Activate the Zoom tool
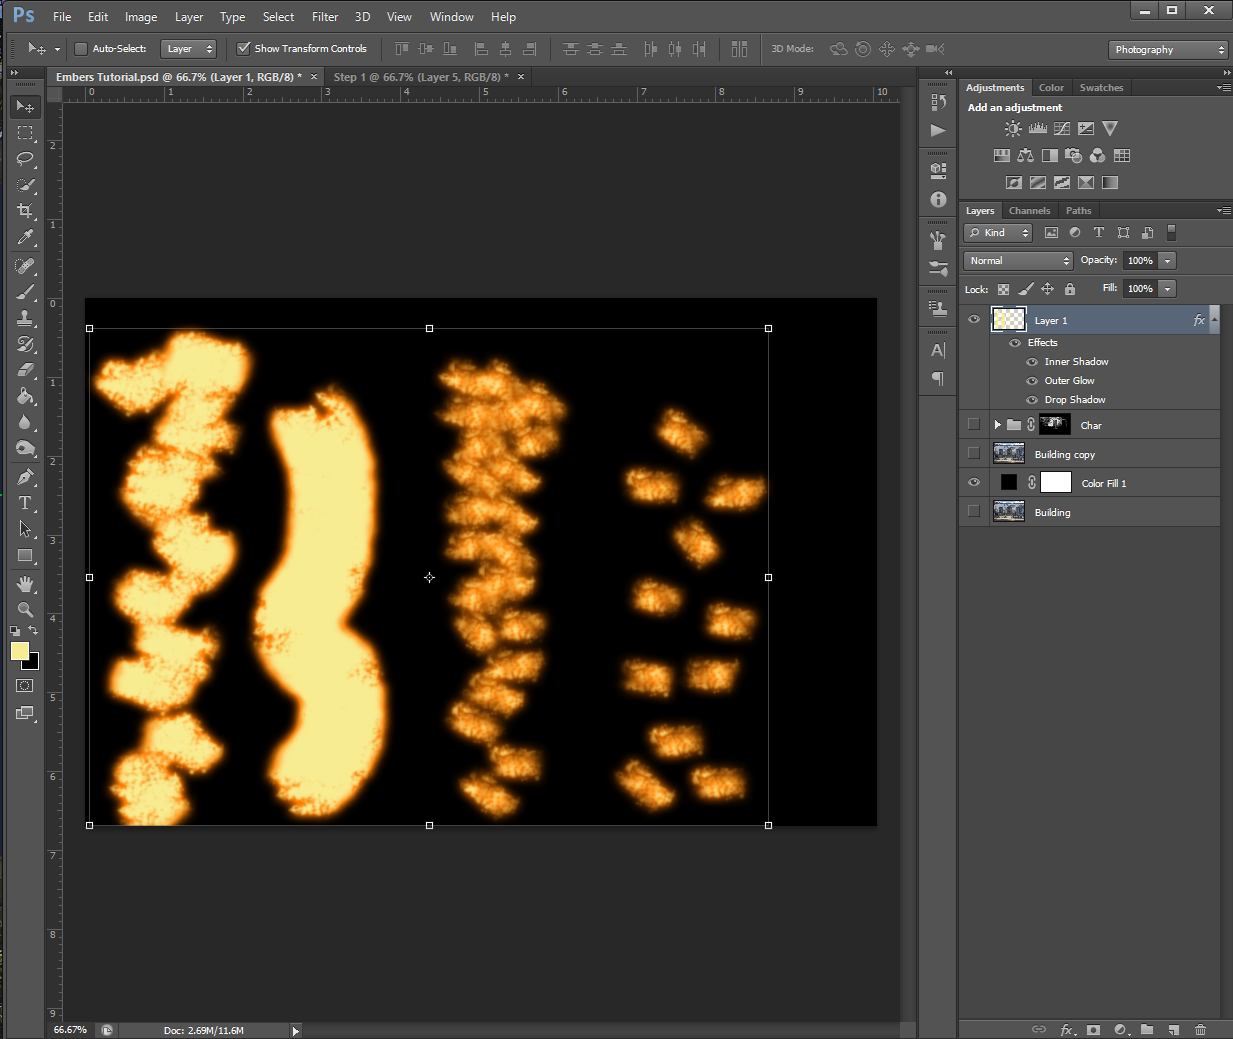Screen dimensions: 1233x1039 (25, 609)
